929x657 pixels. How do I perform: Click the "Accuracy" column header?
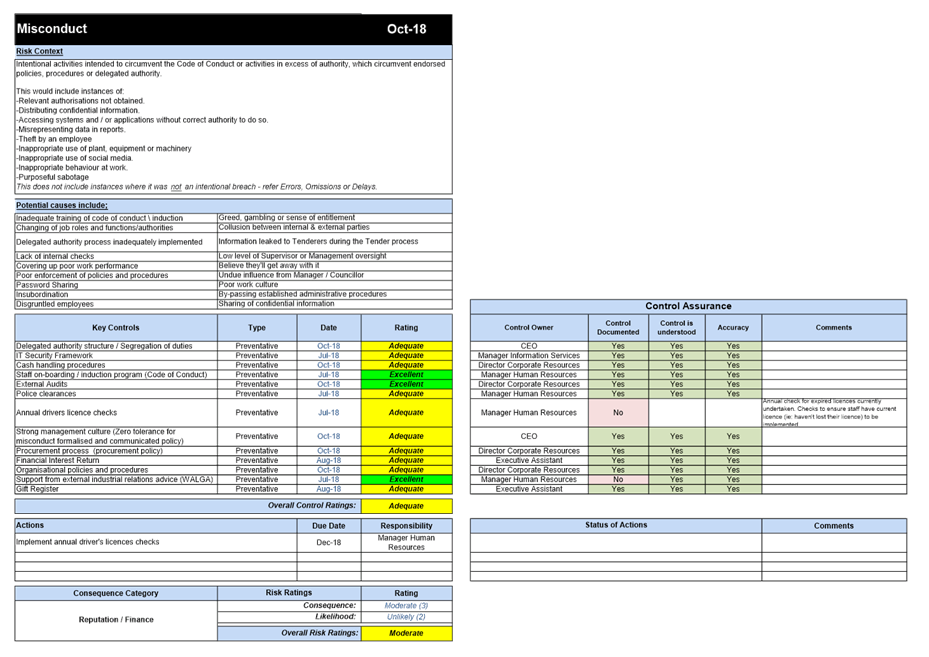click(733, 328)
